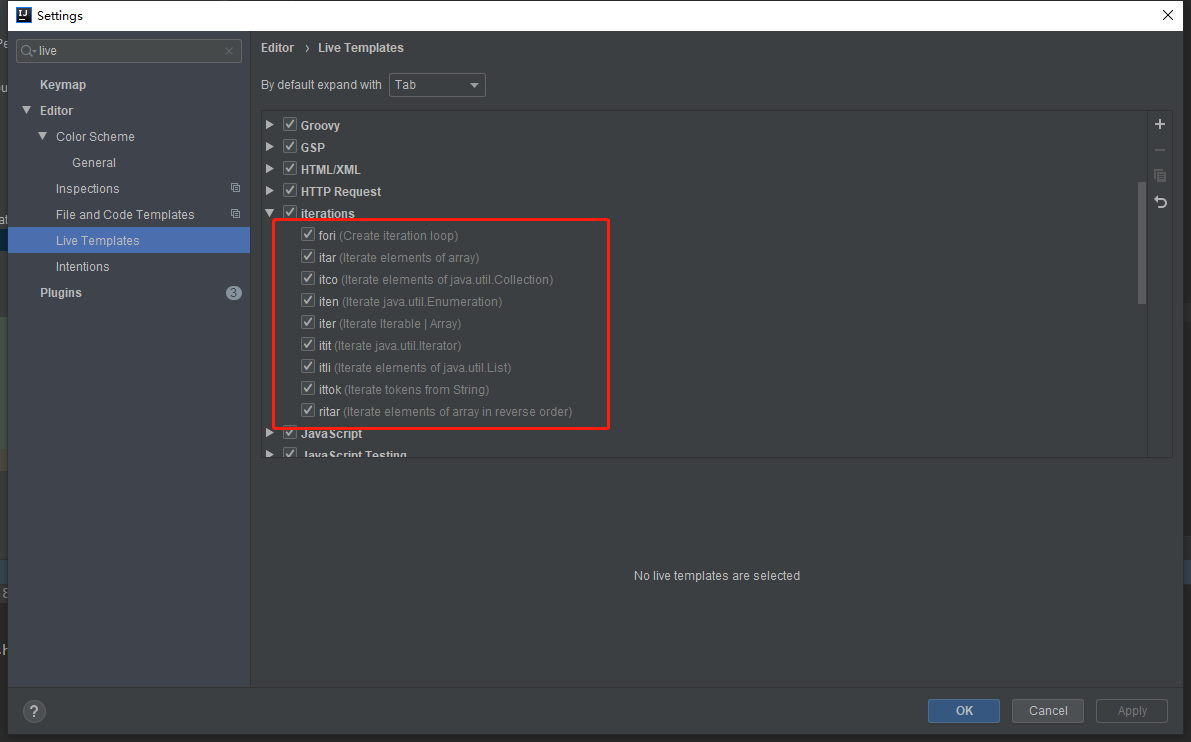Click the Live Templates breadcrumb title

pos(361,47)
